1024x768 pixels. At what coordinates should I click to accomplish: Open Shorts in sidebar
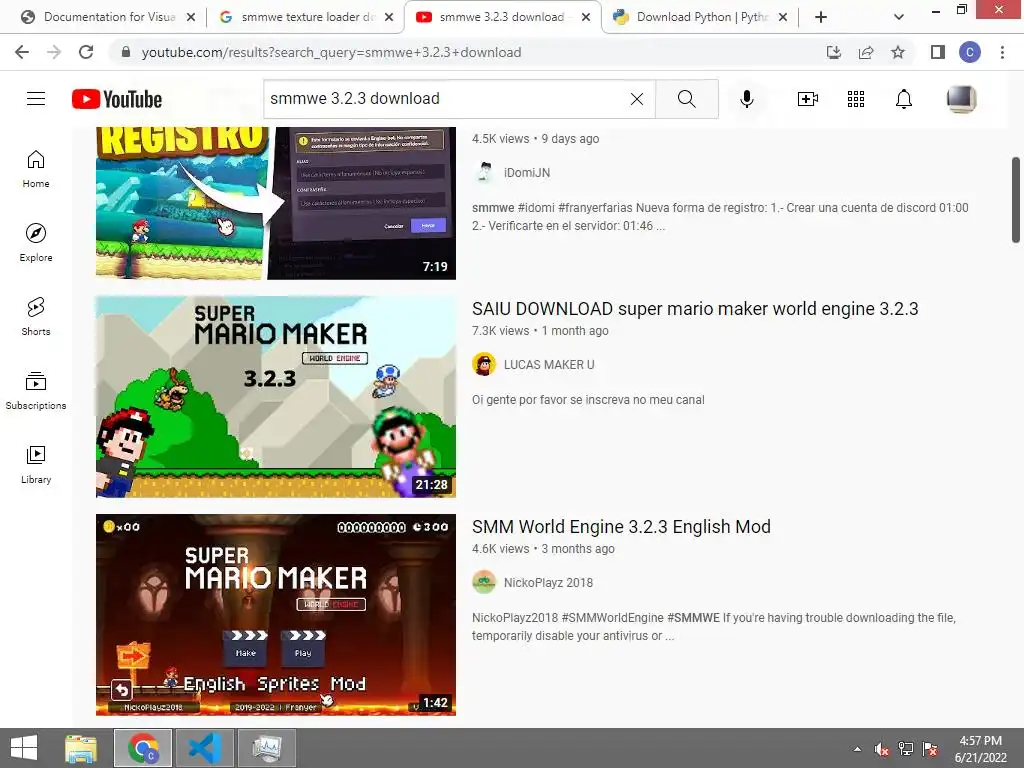click(x=36, y=317)
